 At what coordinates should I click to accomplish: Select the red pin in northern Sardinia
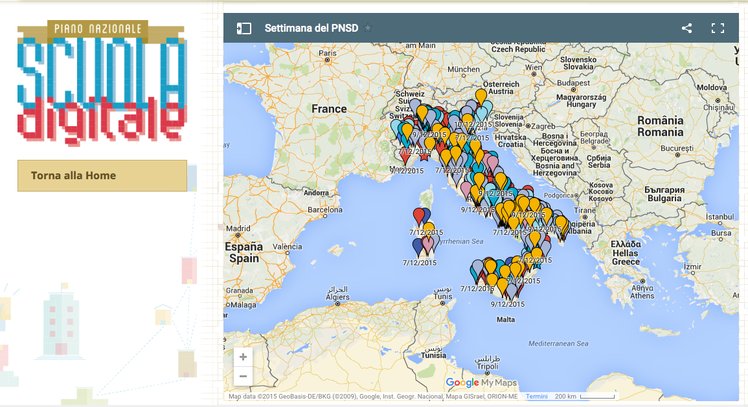[419, 216]
